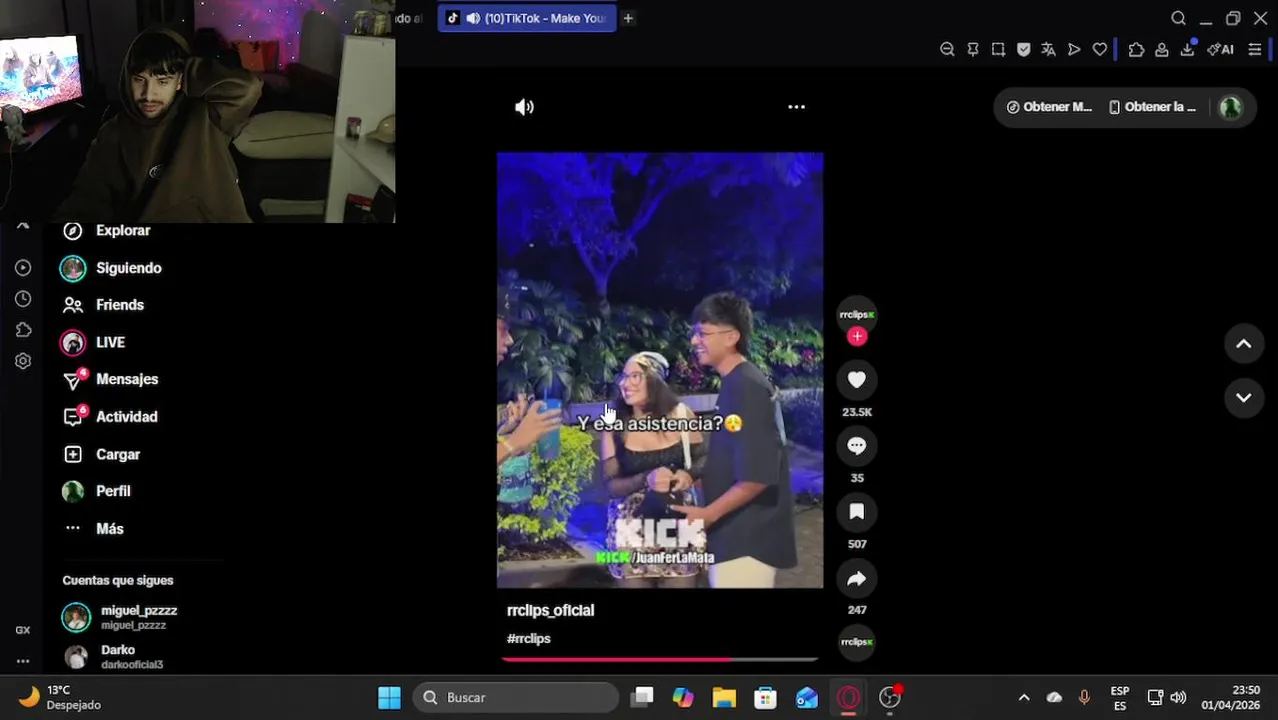Open three-dots sidebar setup in Opera sidebar

point(23,661)
